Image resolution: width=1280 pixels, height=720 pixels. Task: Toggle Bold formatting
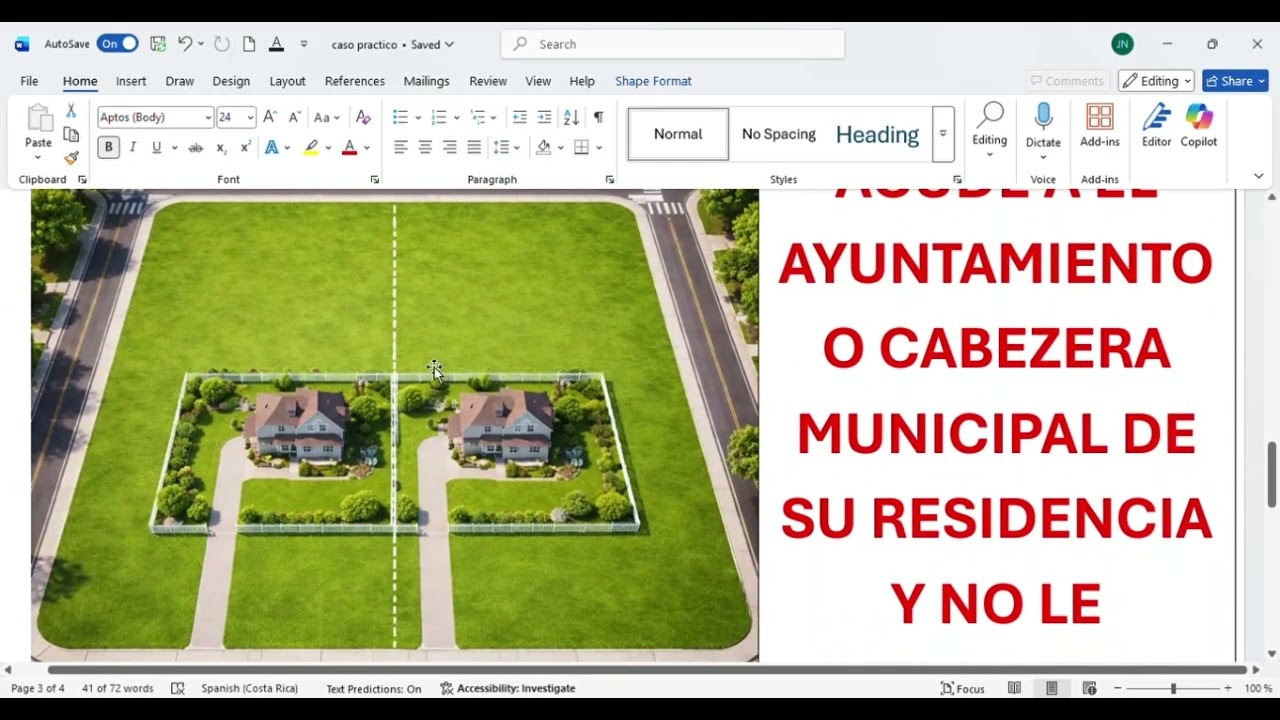pos(108,147)
